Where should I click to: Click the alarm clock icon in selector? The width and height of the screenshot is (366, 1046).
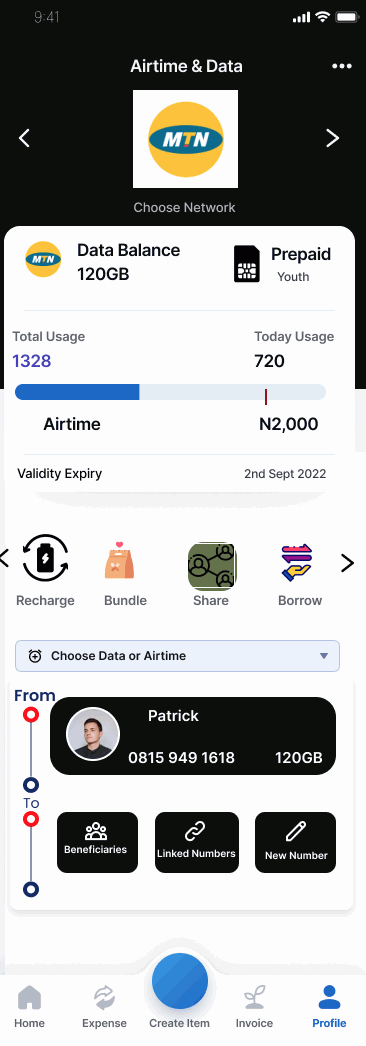point(35,656)
